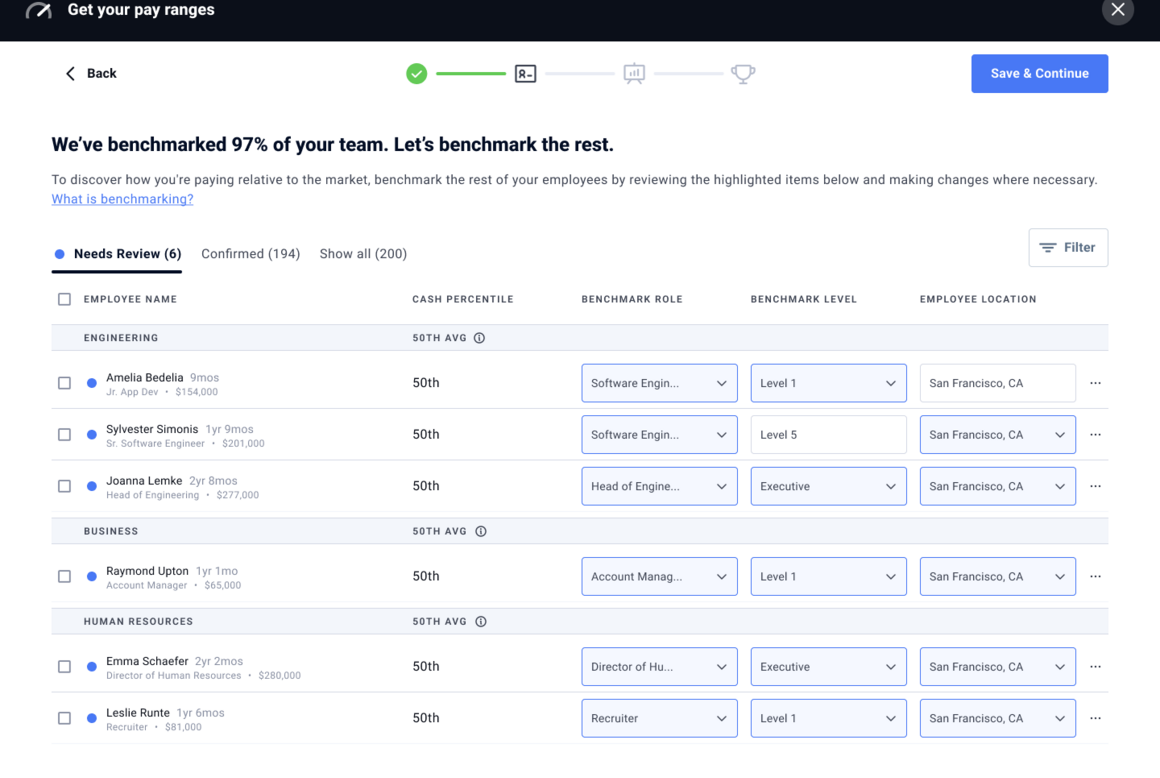The width and height of the screenshot is (1160, 778).
Task: Click the completed green checkmark step
Action: coord(417,74)
